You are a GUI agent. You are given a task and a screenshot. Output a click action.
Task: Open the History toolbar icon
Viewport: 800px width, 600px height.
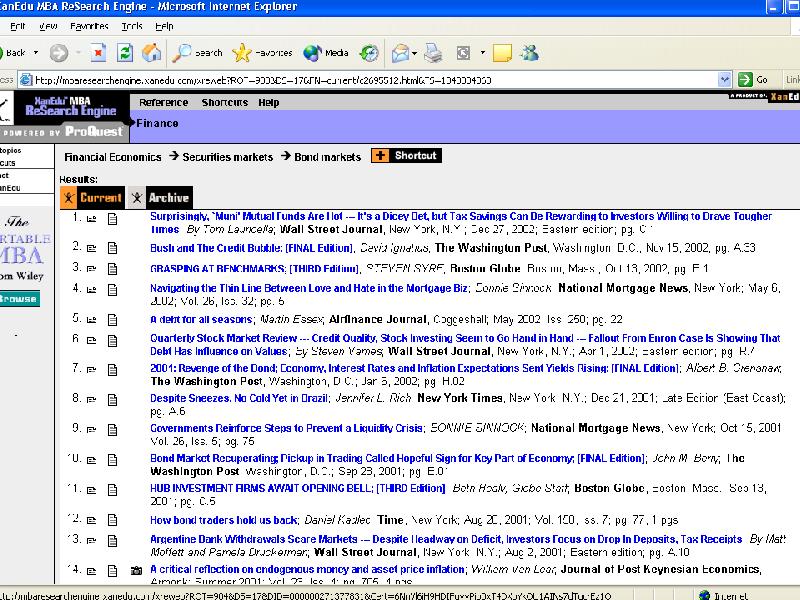(369, 53)
